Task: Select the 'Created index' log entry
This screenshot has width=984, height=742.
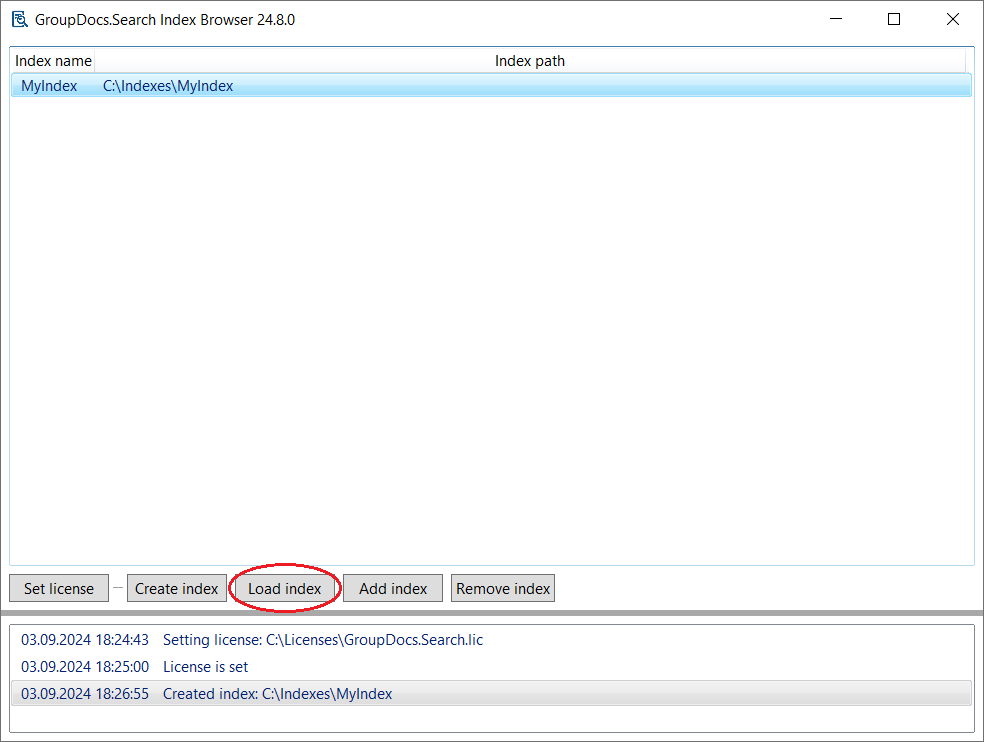Action: pyautogui.click(x=277, y=694)
